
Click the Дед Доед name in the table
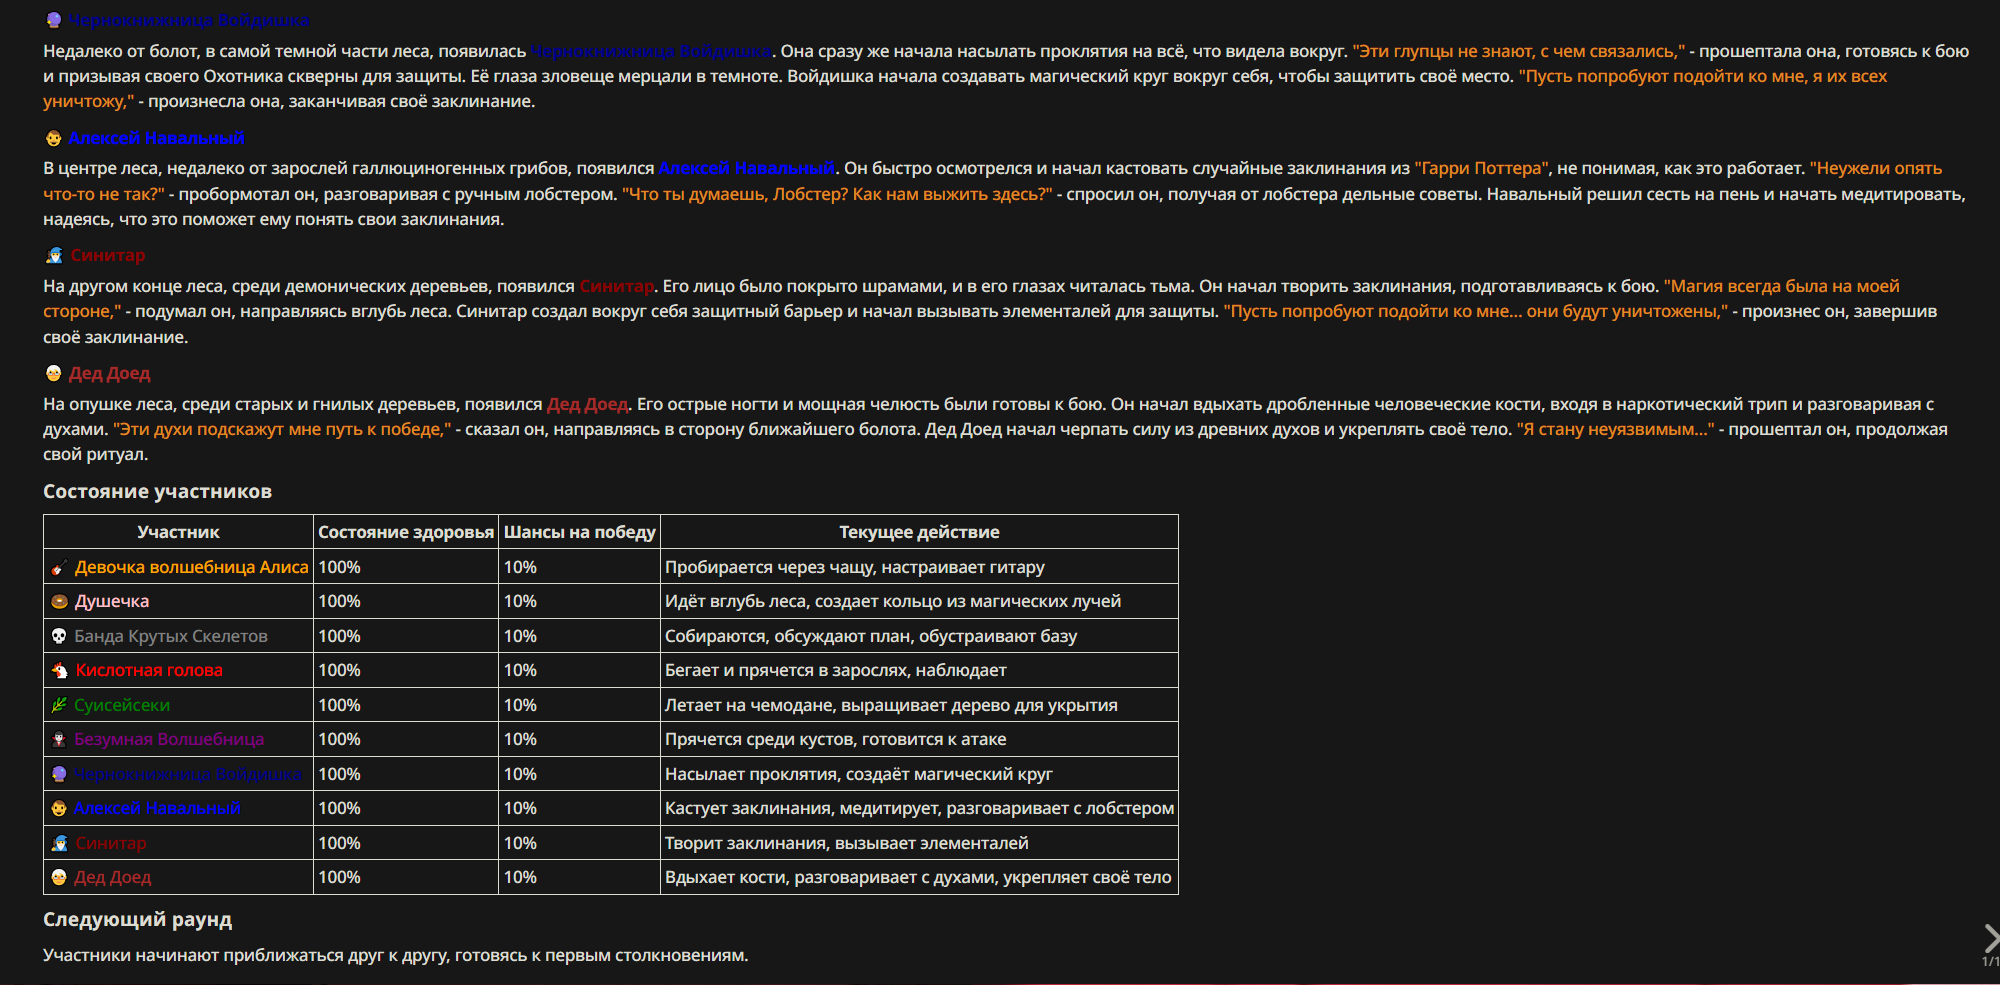pyautogui.click(x=113, y=877)
